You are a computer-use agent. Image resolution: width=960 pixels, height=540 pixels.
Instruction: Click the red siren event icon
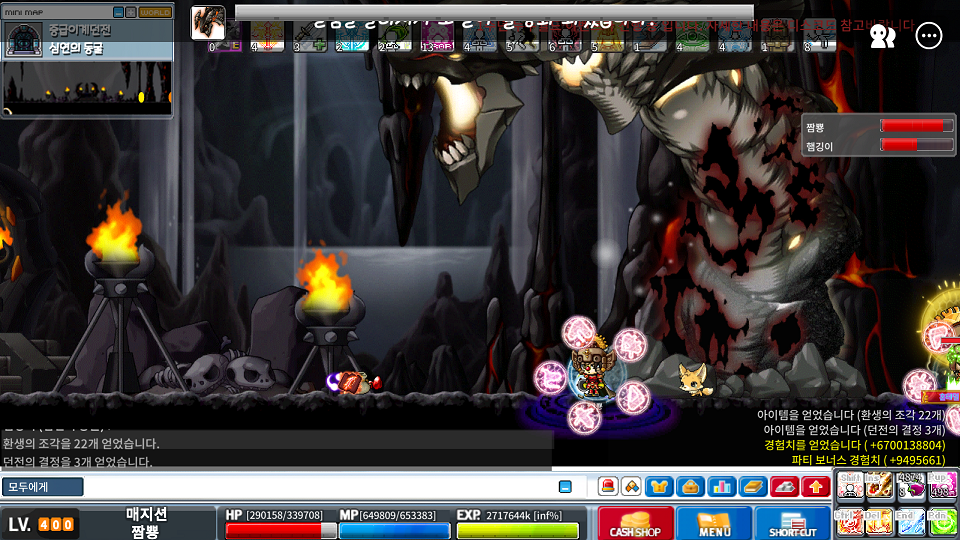607,487
